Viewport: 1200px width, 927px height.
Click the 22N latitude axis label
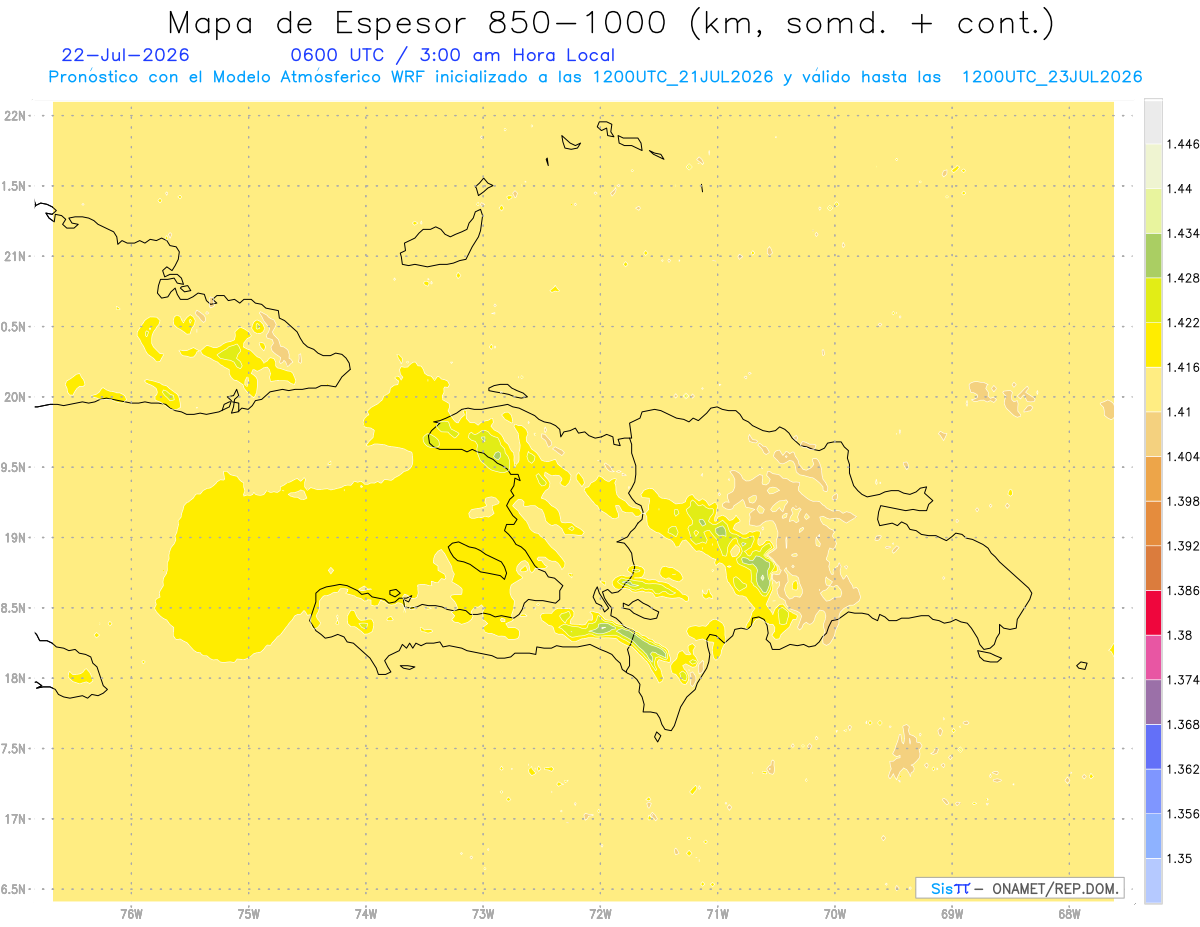(17, 115)
